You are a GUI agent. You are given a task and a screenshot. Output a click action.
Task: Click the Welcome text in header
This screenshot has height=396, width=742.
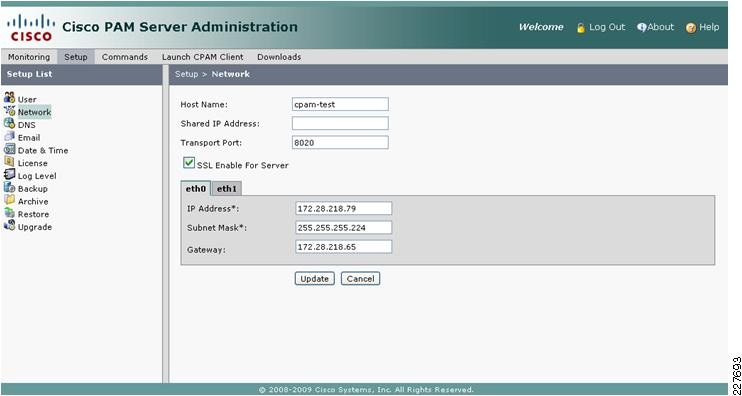[541, 27]
